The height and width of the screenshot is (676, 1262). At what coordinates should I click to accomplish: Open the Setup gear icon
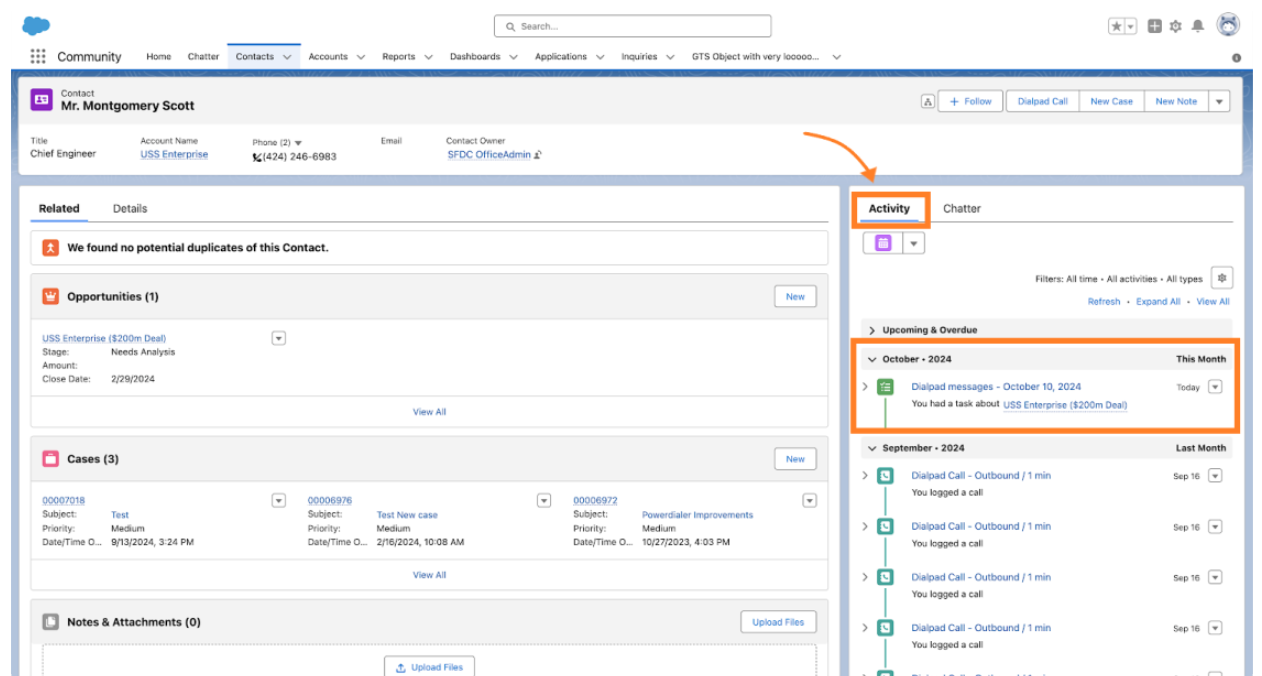click(x=1176, y=27)
